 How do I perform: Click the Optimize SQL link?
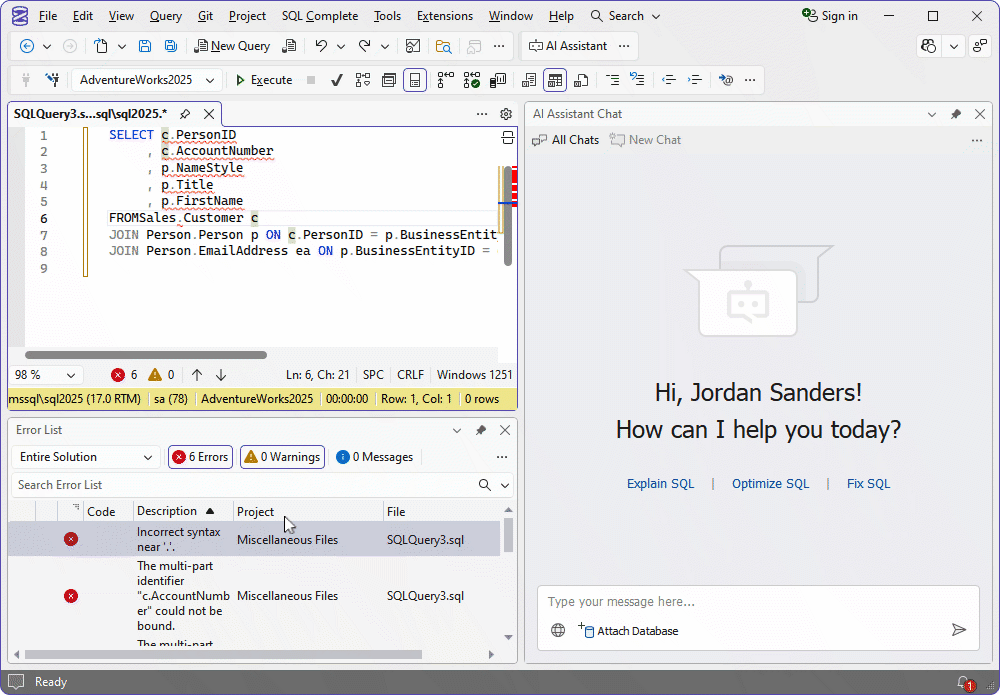pyautogui.click(x=770, y=484)
